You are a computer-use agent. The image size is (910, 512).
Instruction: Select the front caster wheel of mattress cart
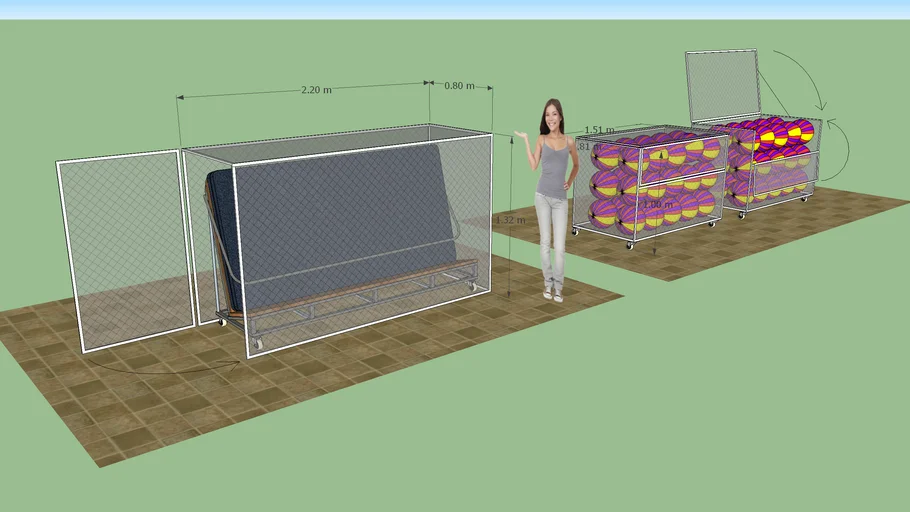258,344
